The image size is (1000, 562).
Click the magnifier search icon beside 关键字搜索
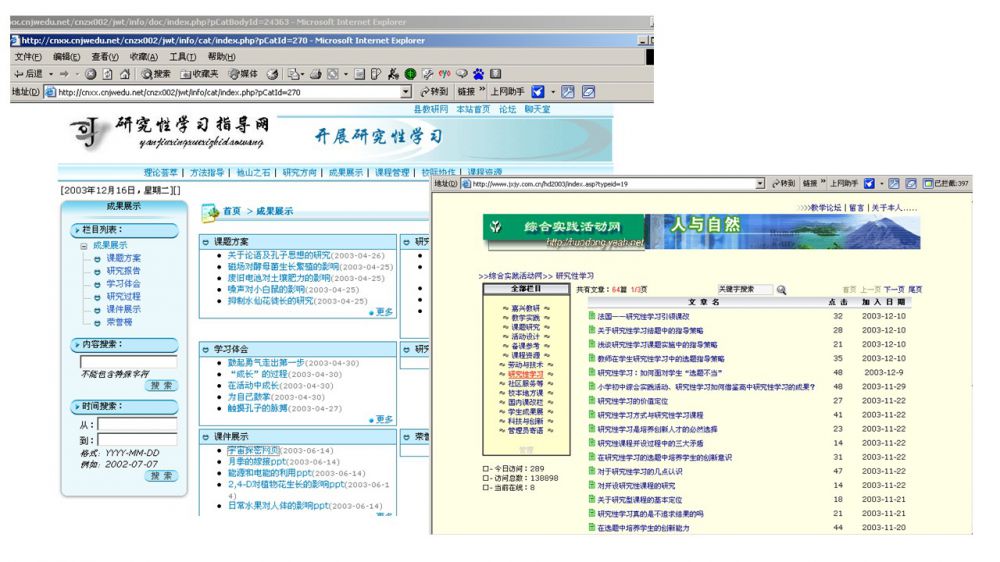pyautogui.click(x=781, y=290)
